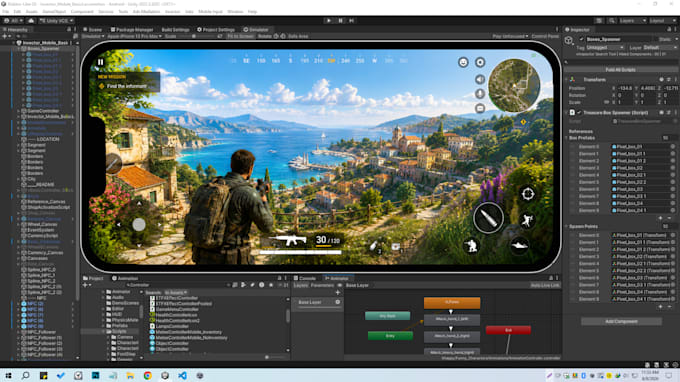Toggle the in-game microphone icon
Viewport: 680px width, 382px height.
480,94
